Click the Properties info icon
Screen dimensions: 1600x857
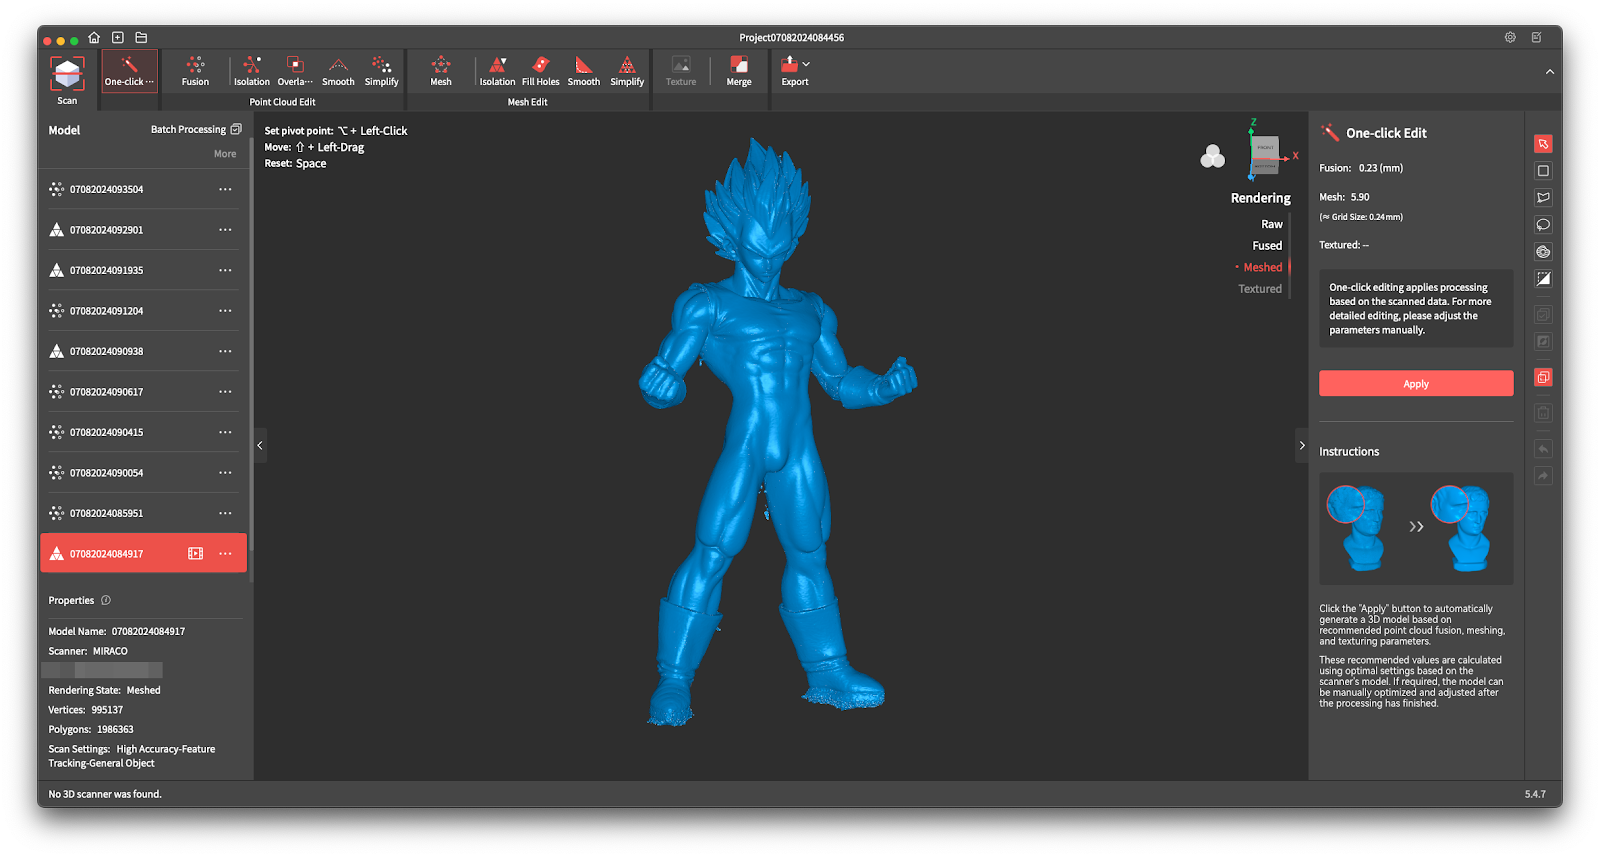tap(106, 600)
